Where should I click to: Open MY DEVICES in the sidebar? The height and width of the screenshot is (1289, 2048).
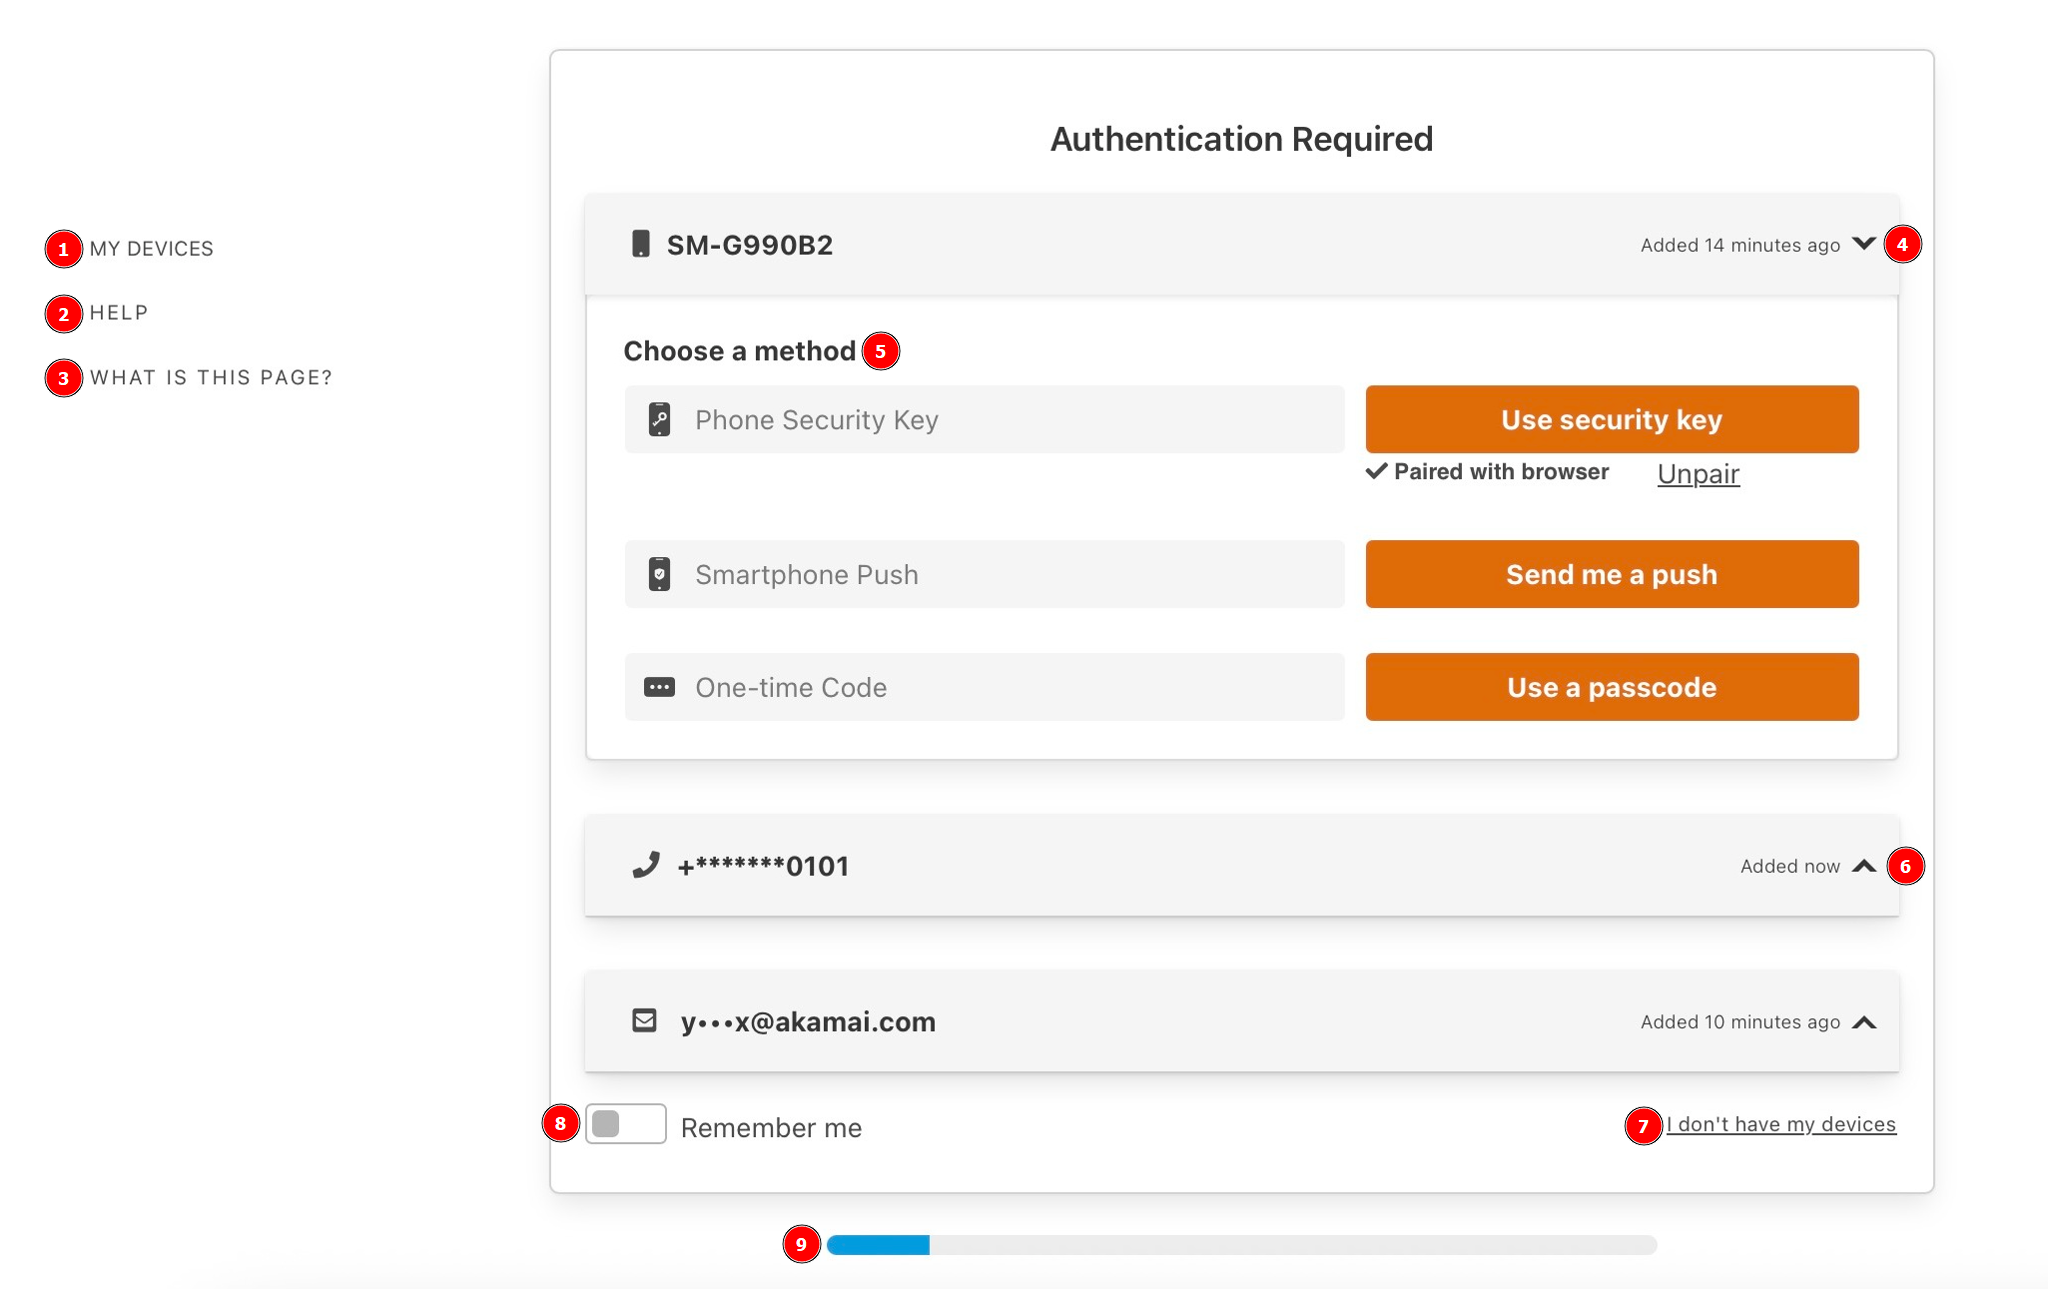[151, 248]
